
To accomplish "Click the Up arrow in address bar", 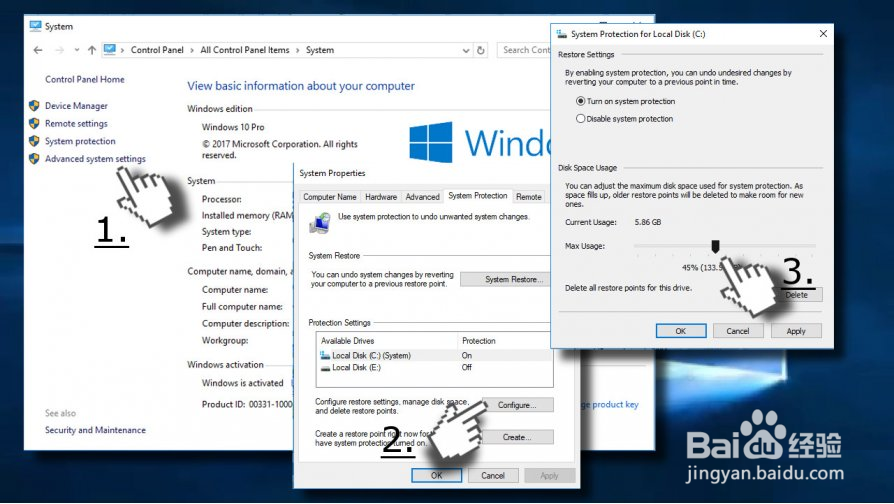I will pos(92,50).
